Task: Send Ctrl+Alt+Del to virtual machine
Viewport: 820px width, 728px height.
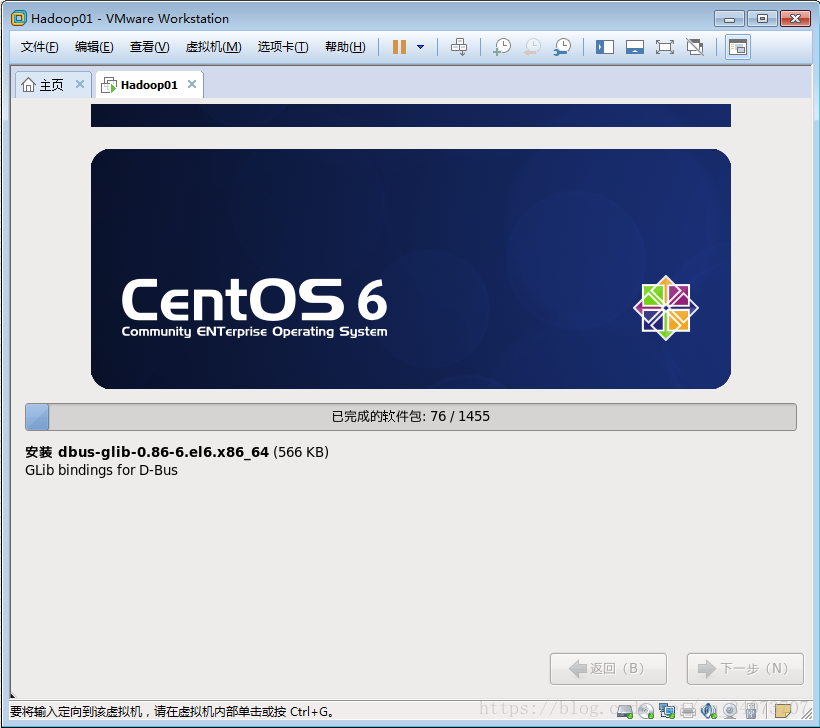Action: (459, 47)
